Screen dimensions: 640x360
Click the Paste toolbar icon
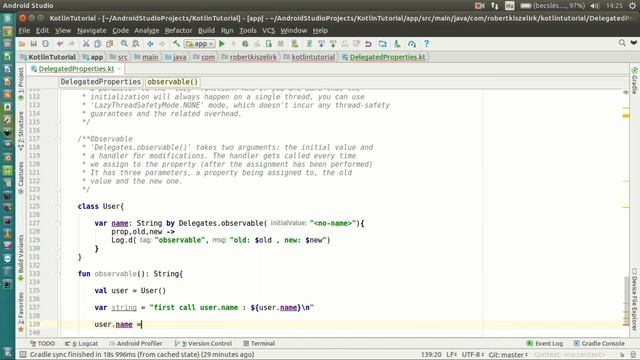(109, 44)
